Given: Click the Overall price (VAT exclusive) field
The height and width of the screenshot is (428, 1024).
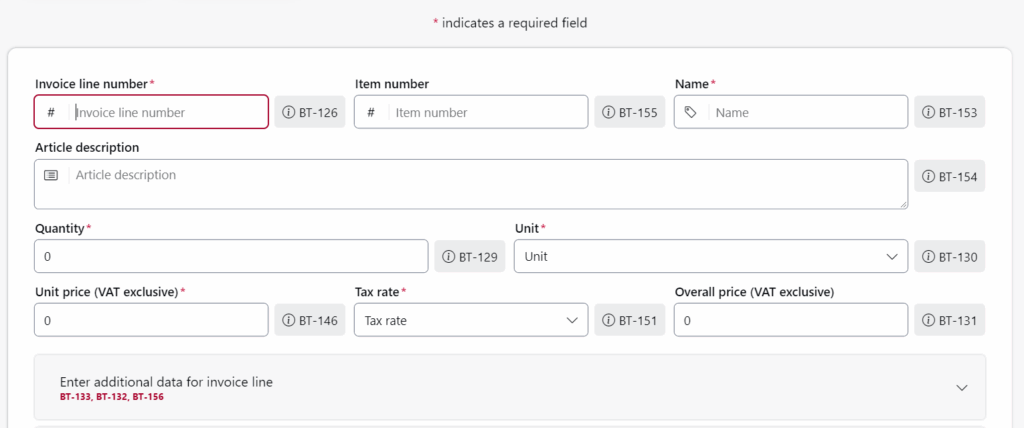Looking at the screenshot, I should (x=791, y=320).
